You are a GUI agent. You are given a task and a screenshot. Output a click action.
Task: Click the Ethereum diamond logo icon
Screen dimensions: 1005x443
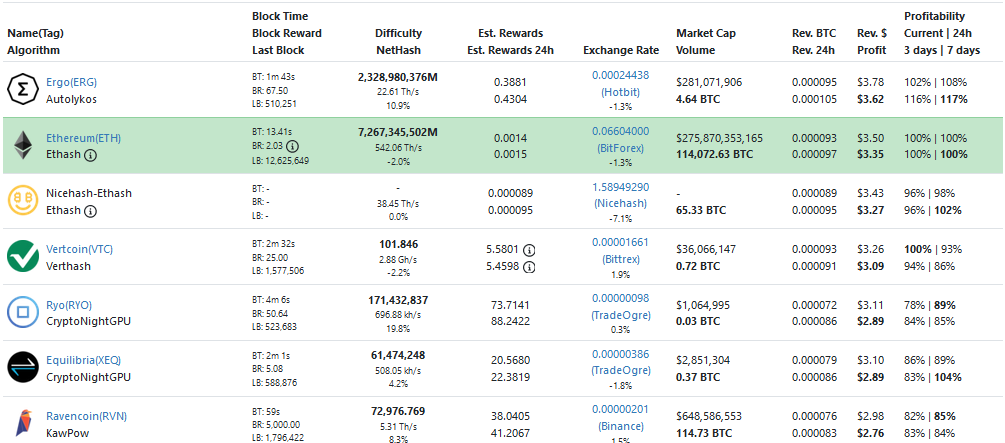tap(22, 146)
